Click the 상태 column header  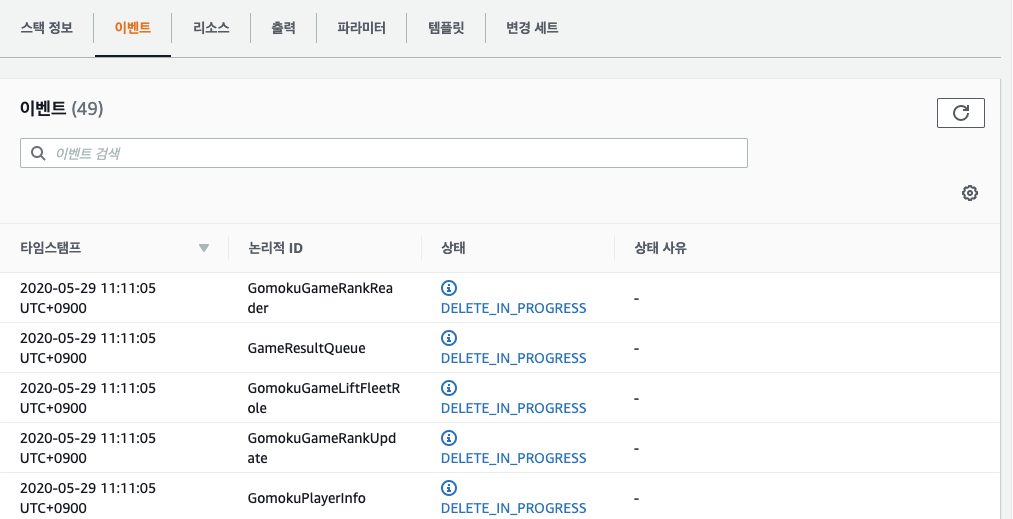[x=454, y=248]
